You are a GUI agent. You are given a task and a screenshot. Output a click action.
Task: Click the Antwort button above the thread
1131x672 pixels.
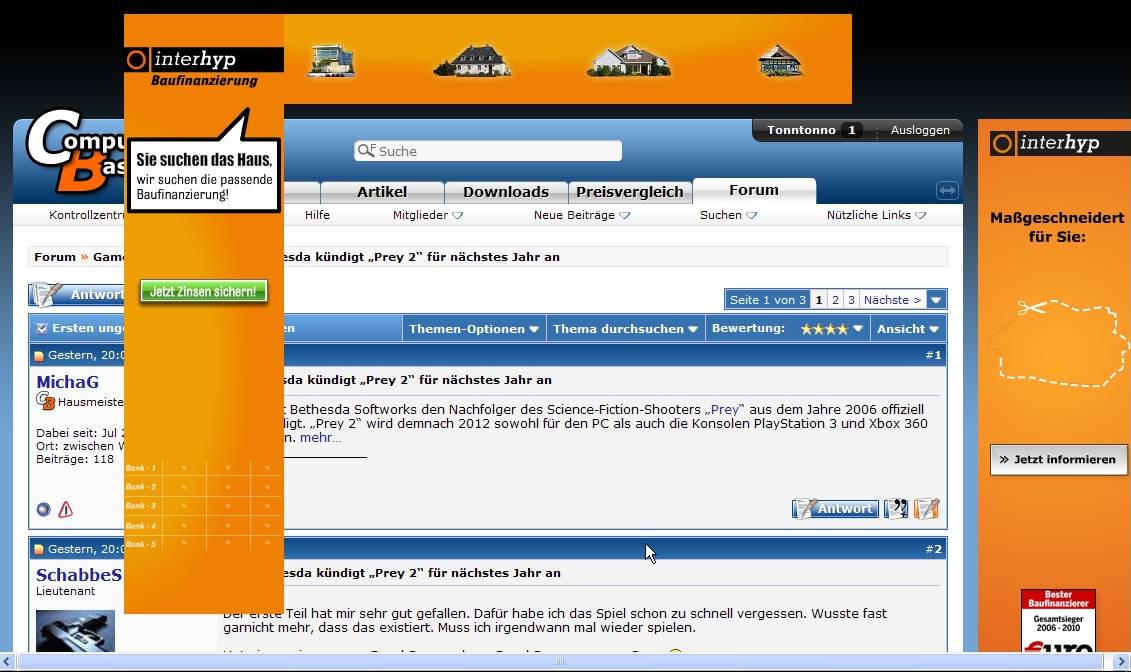76,294
